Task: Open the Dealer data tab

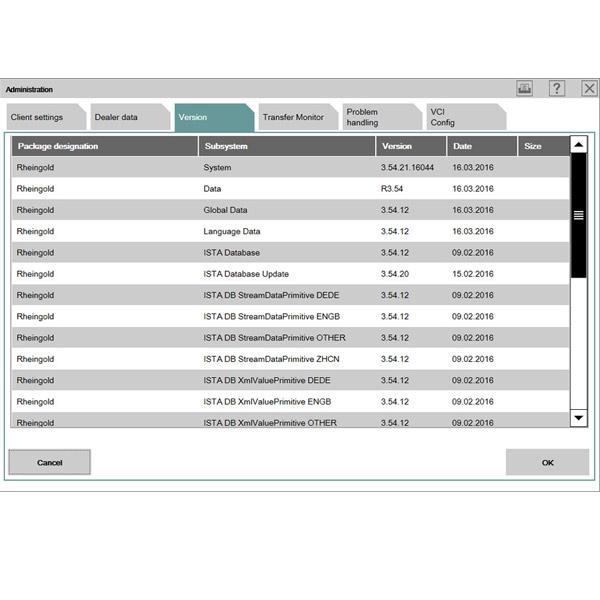Action: pyautogui.click(x=130, y=117)
